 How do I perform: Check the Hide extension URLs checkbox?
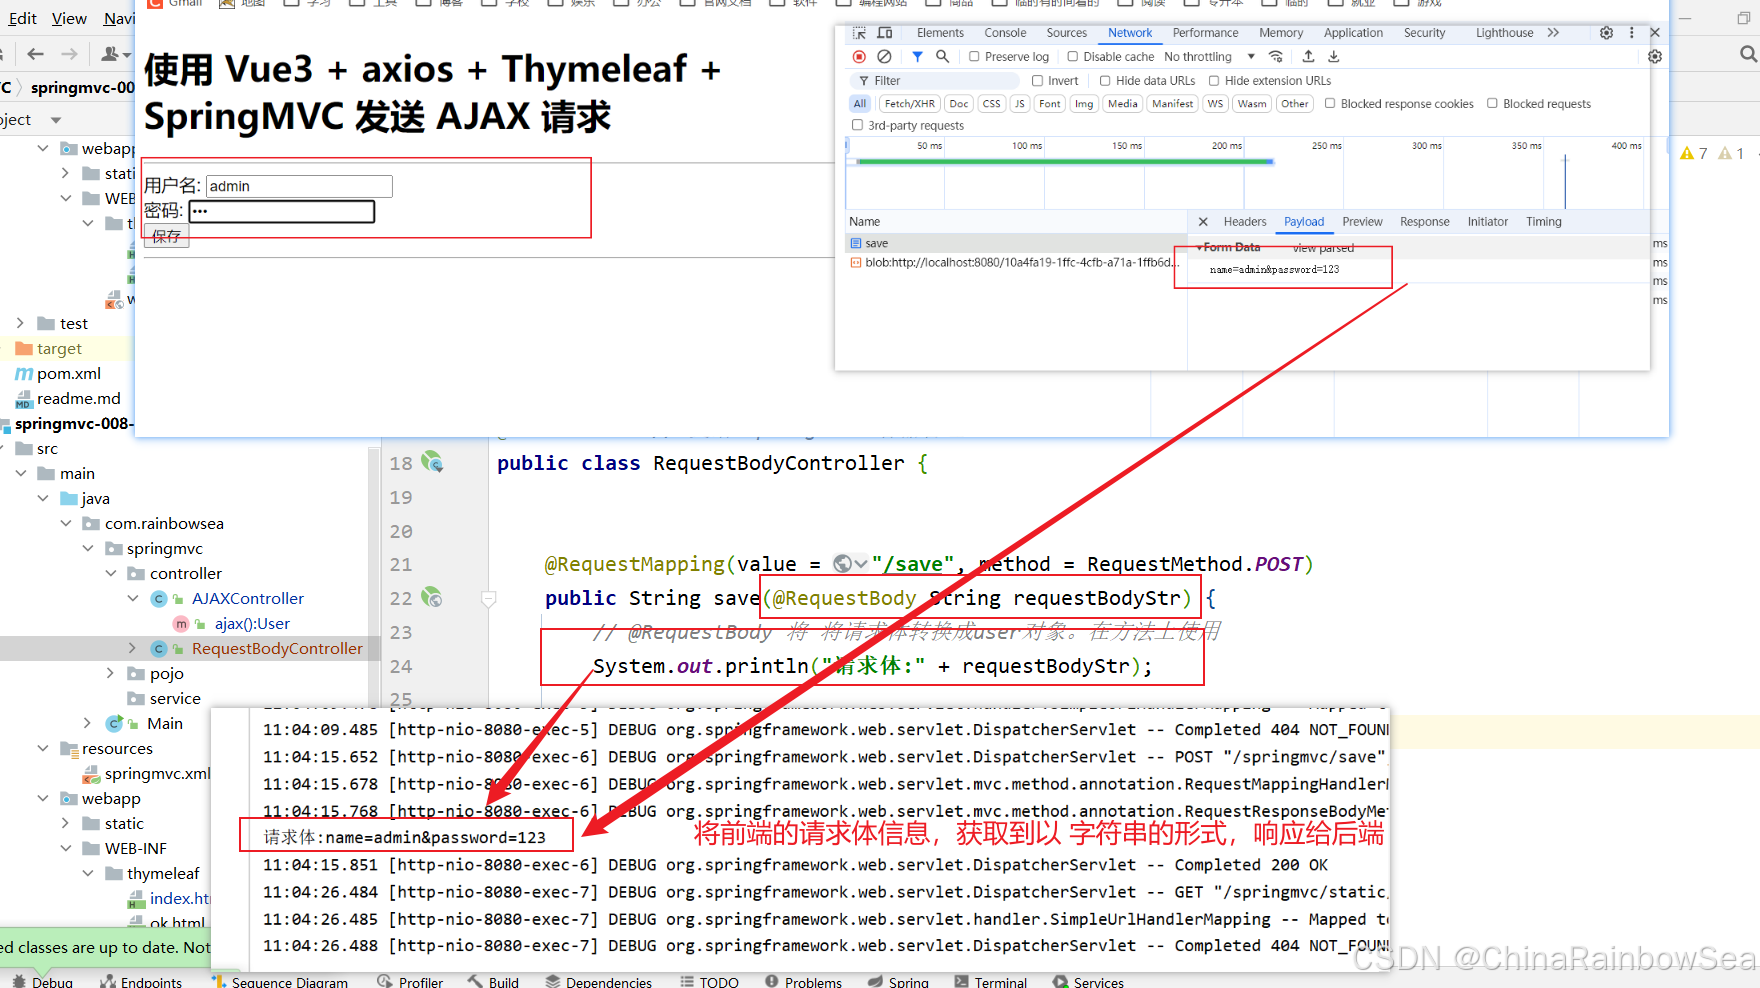tap(1214, 81)
